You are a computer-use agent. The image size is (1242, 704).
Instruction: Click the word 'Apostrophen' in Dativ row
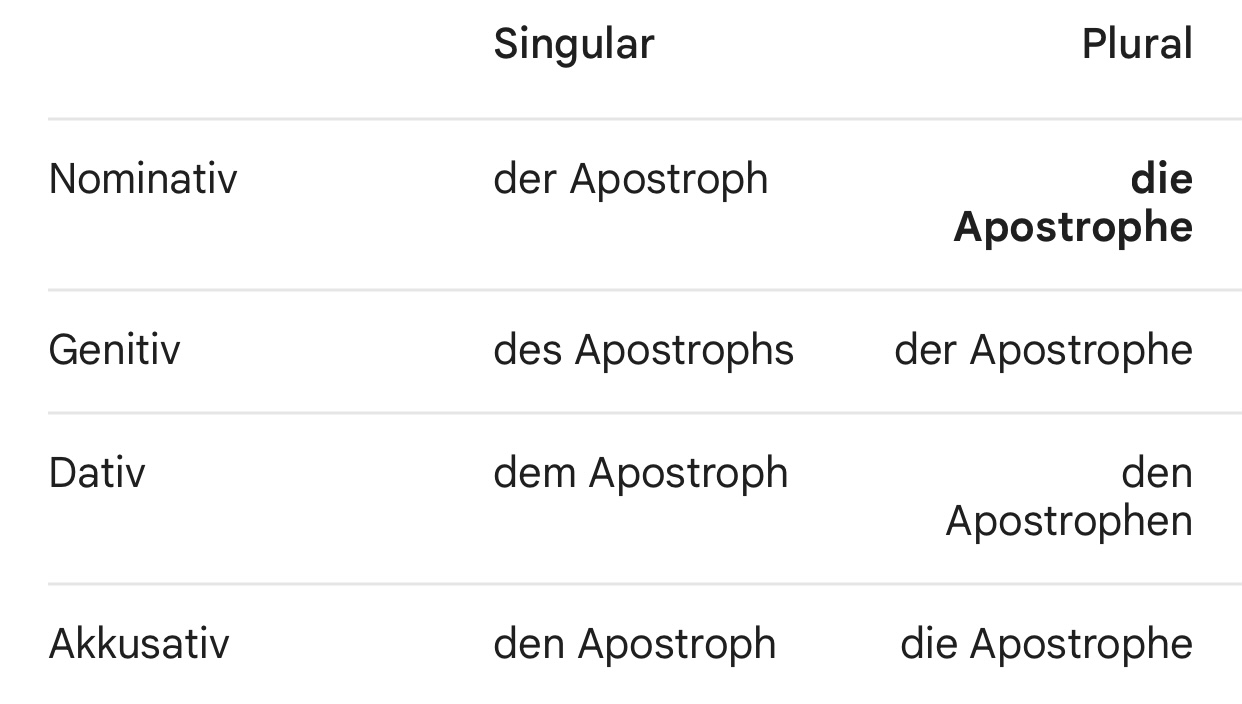1069,521
